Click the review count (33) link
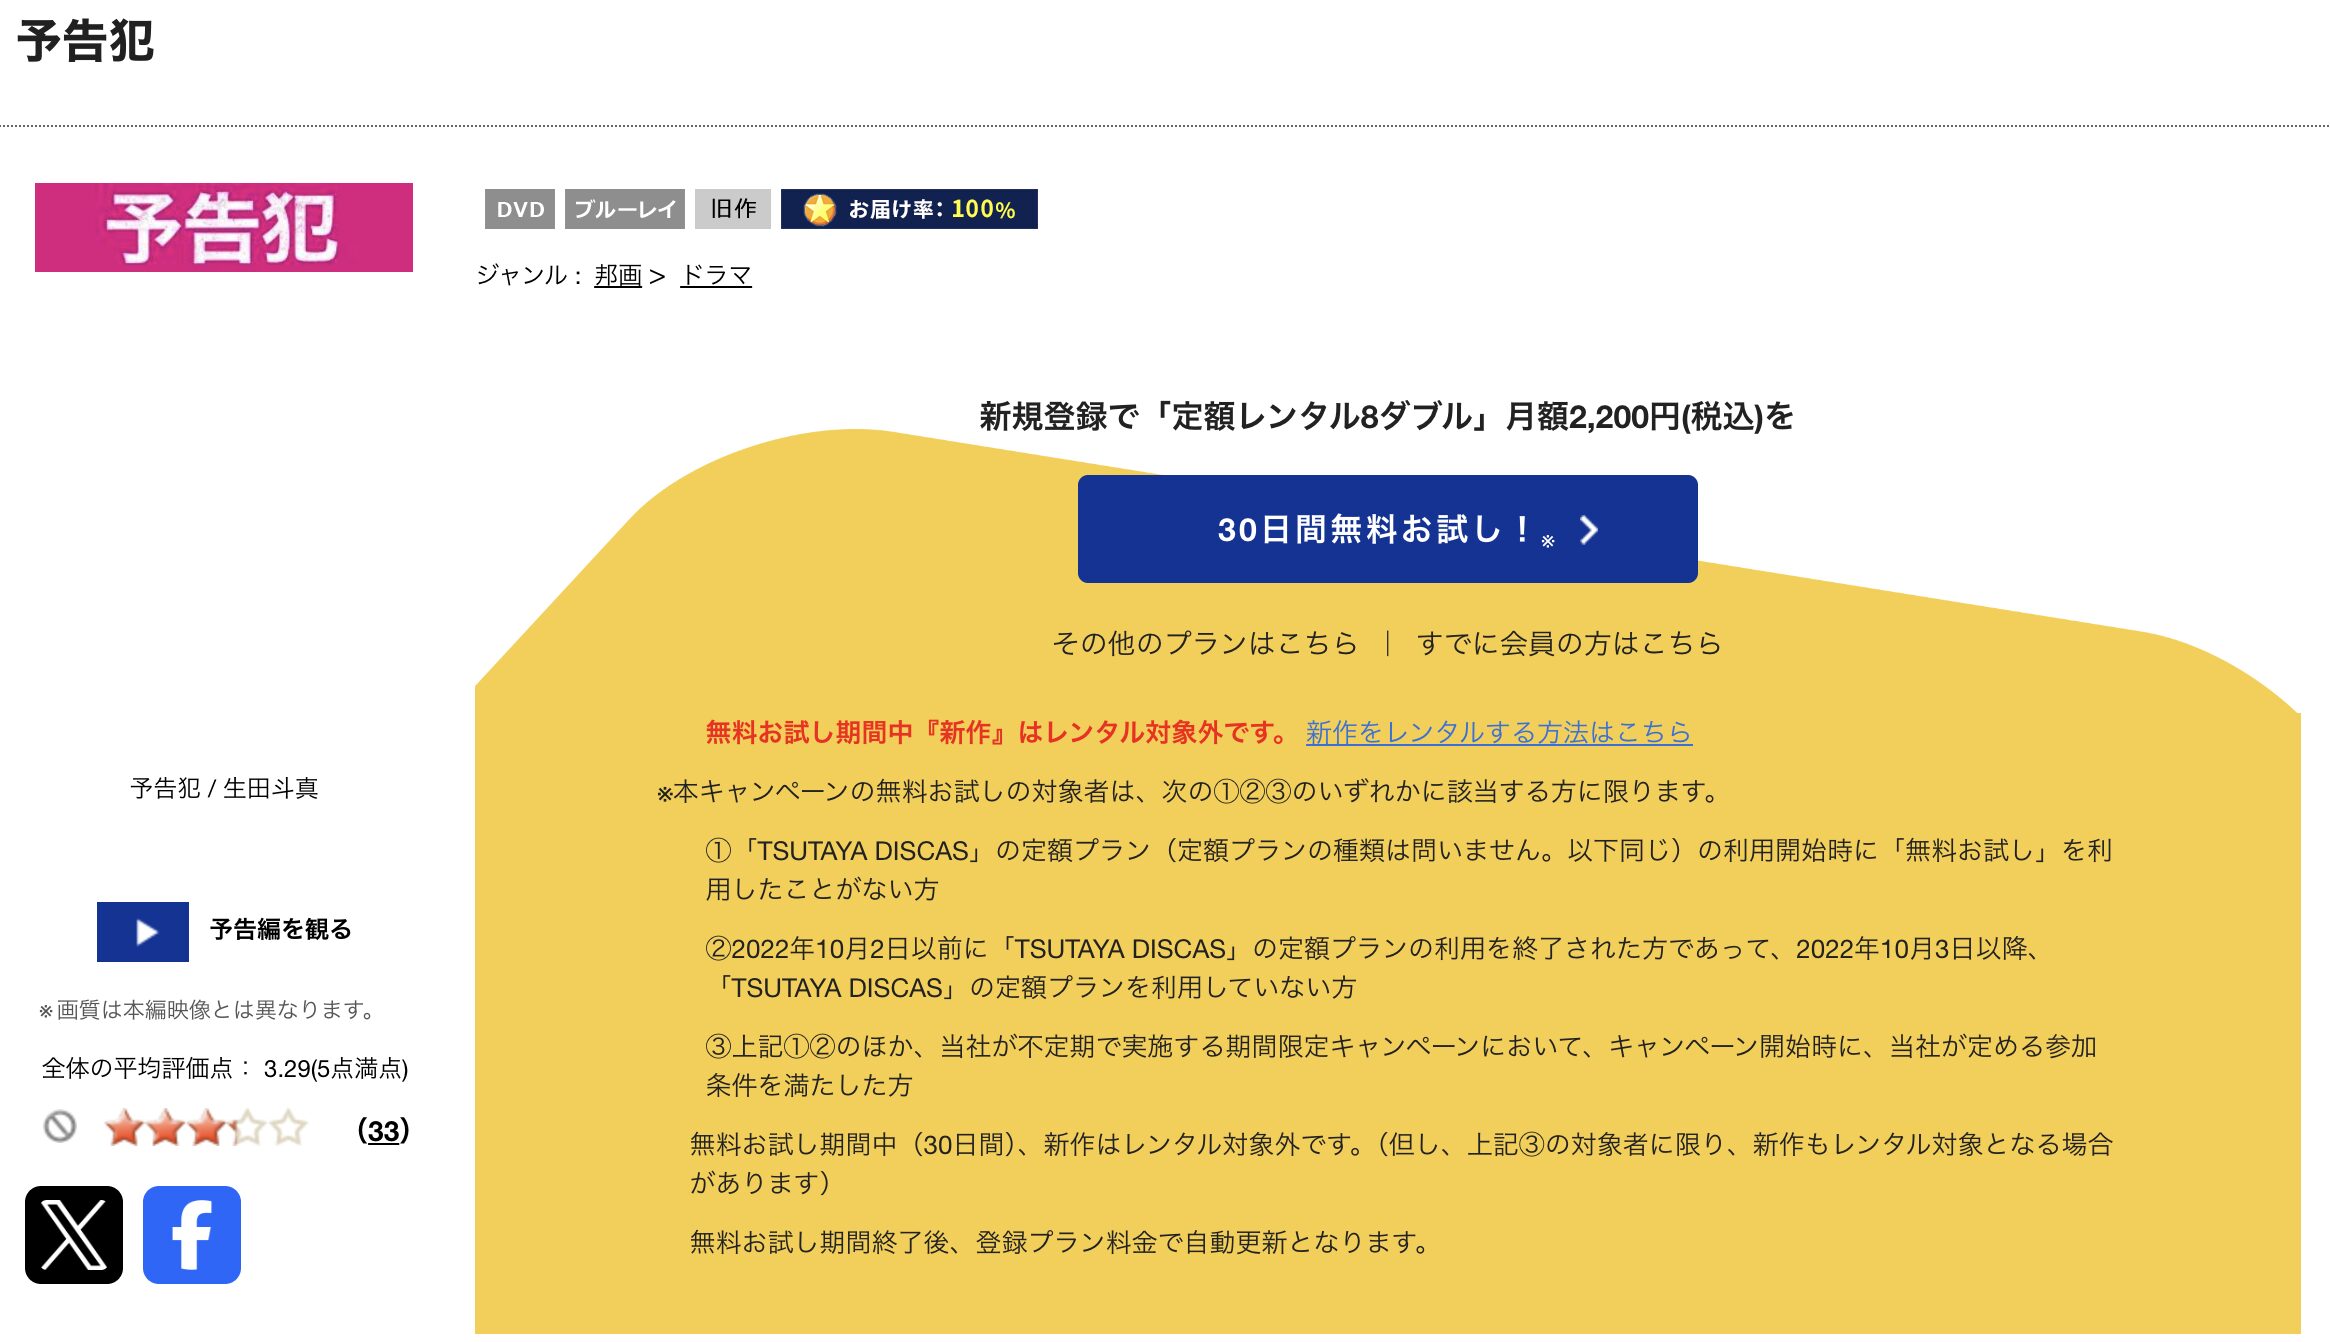This screenshot has width=2330, height=1342. (383, 1131)
